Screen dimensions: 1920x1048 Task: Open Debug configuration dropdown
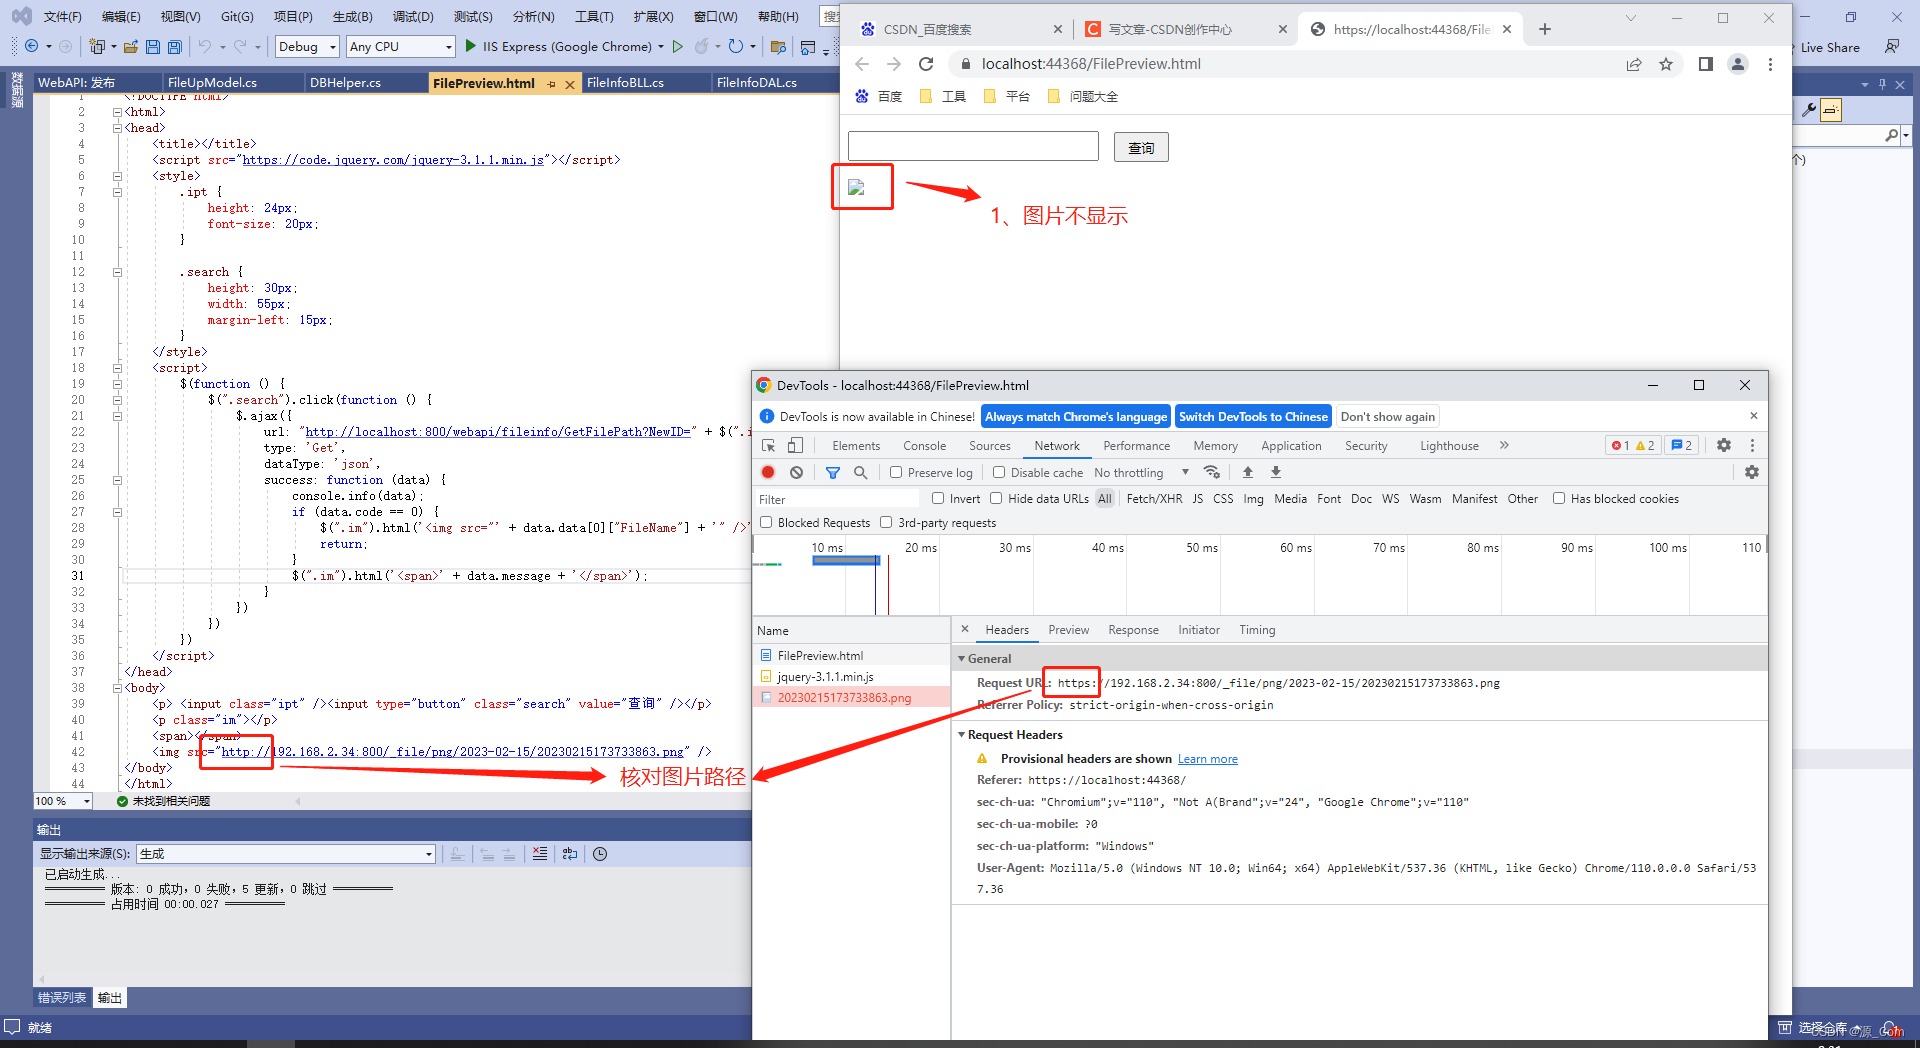pos(307,46)
